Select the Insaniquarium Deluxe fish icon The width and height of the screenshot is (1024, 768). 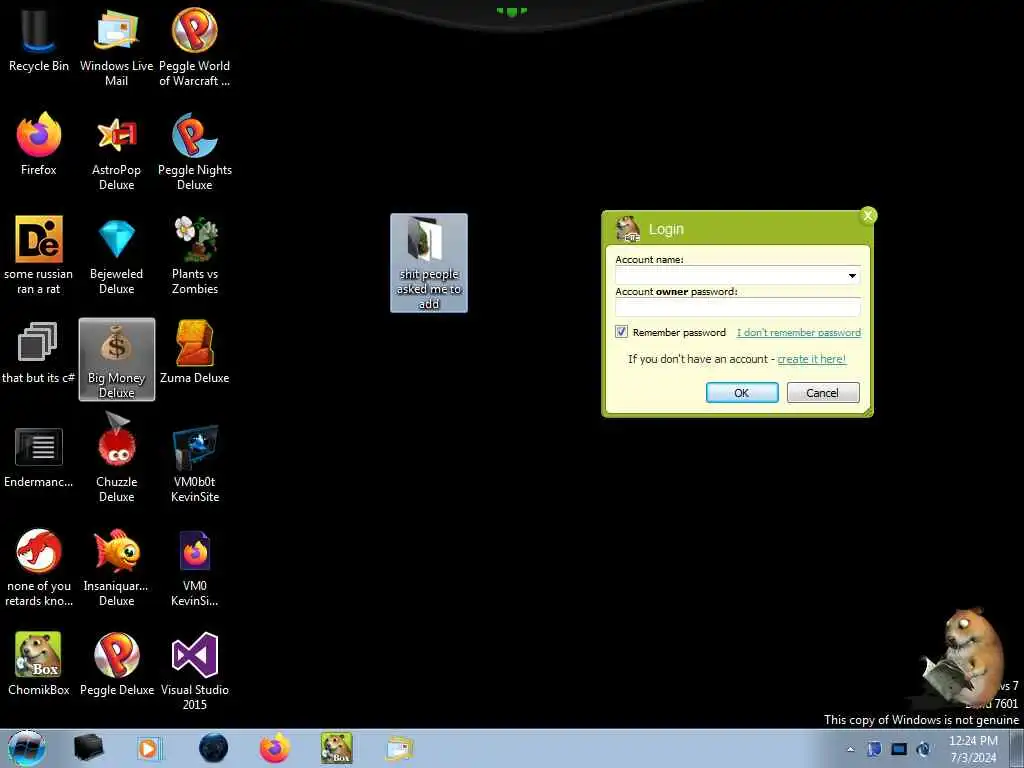pos(116,568)
